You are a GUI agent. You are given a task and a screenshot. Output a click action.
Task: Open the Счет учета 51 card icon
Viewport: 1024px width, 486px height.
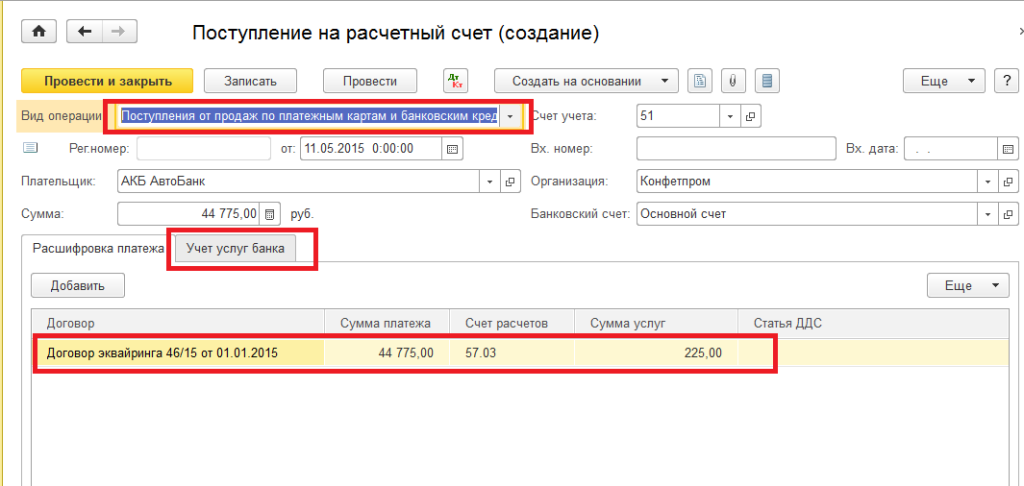[750, 116]
